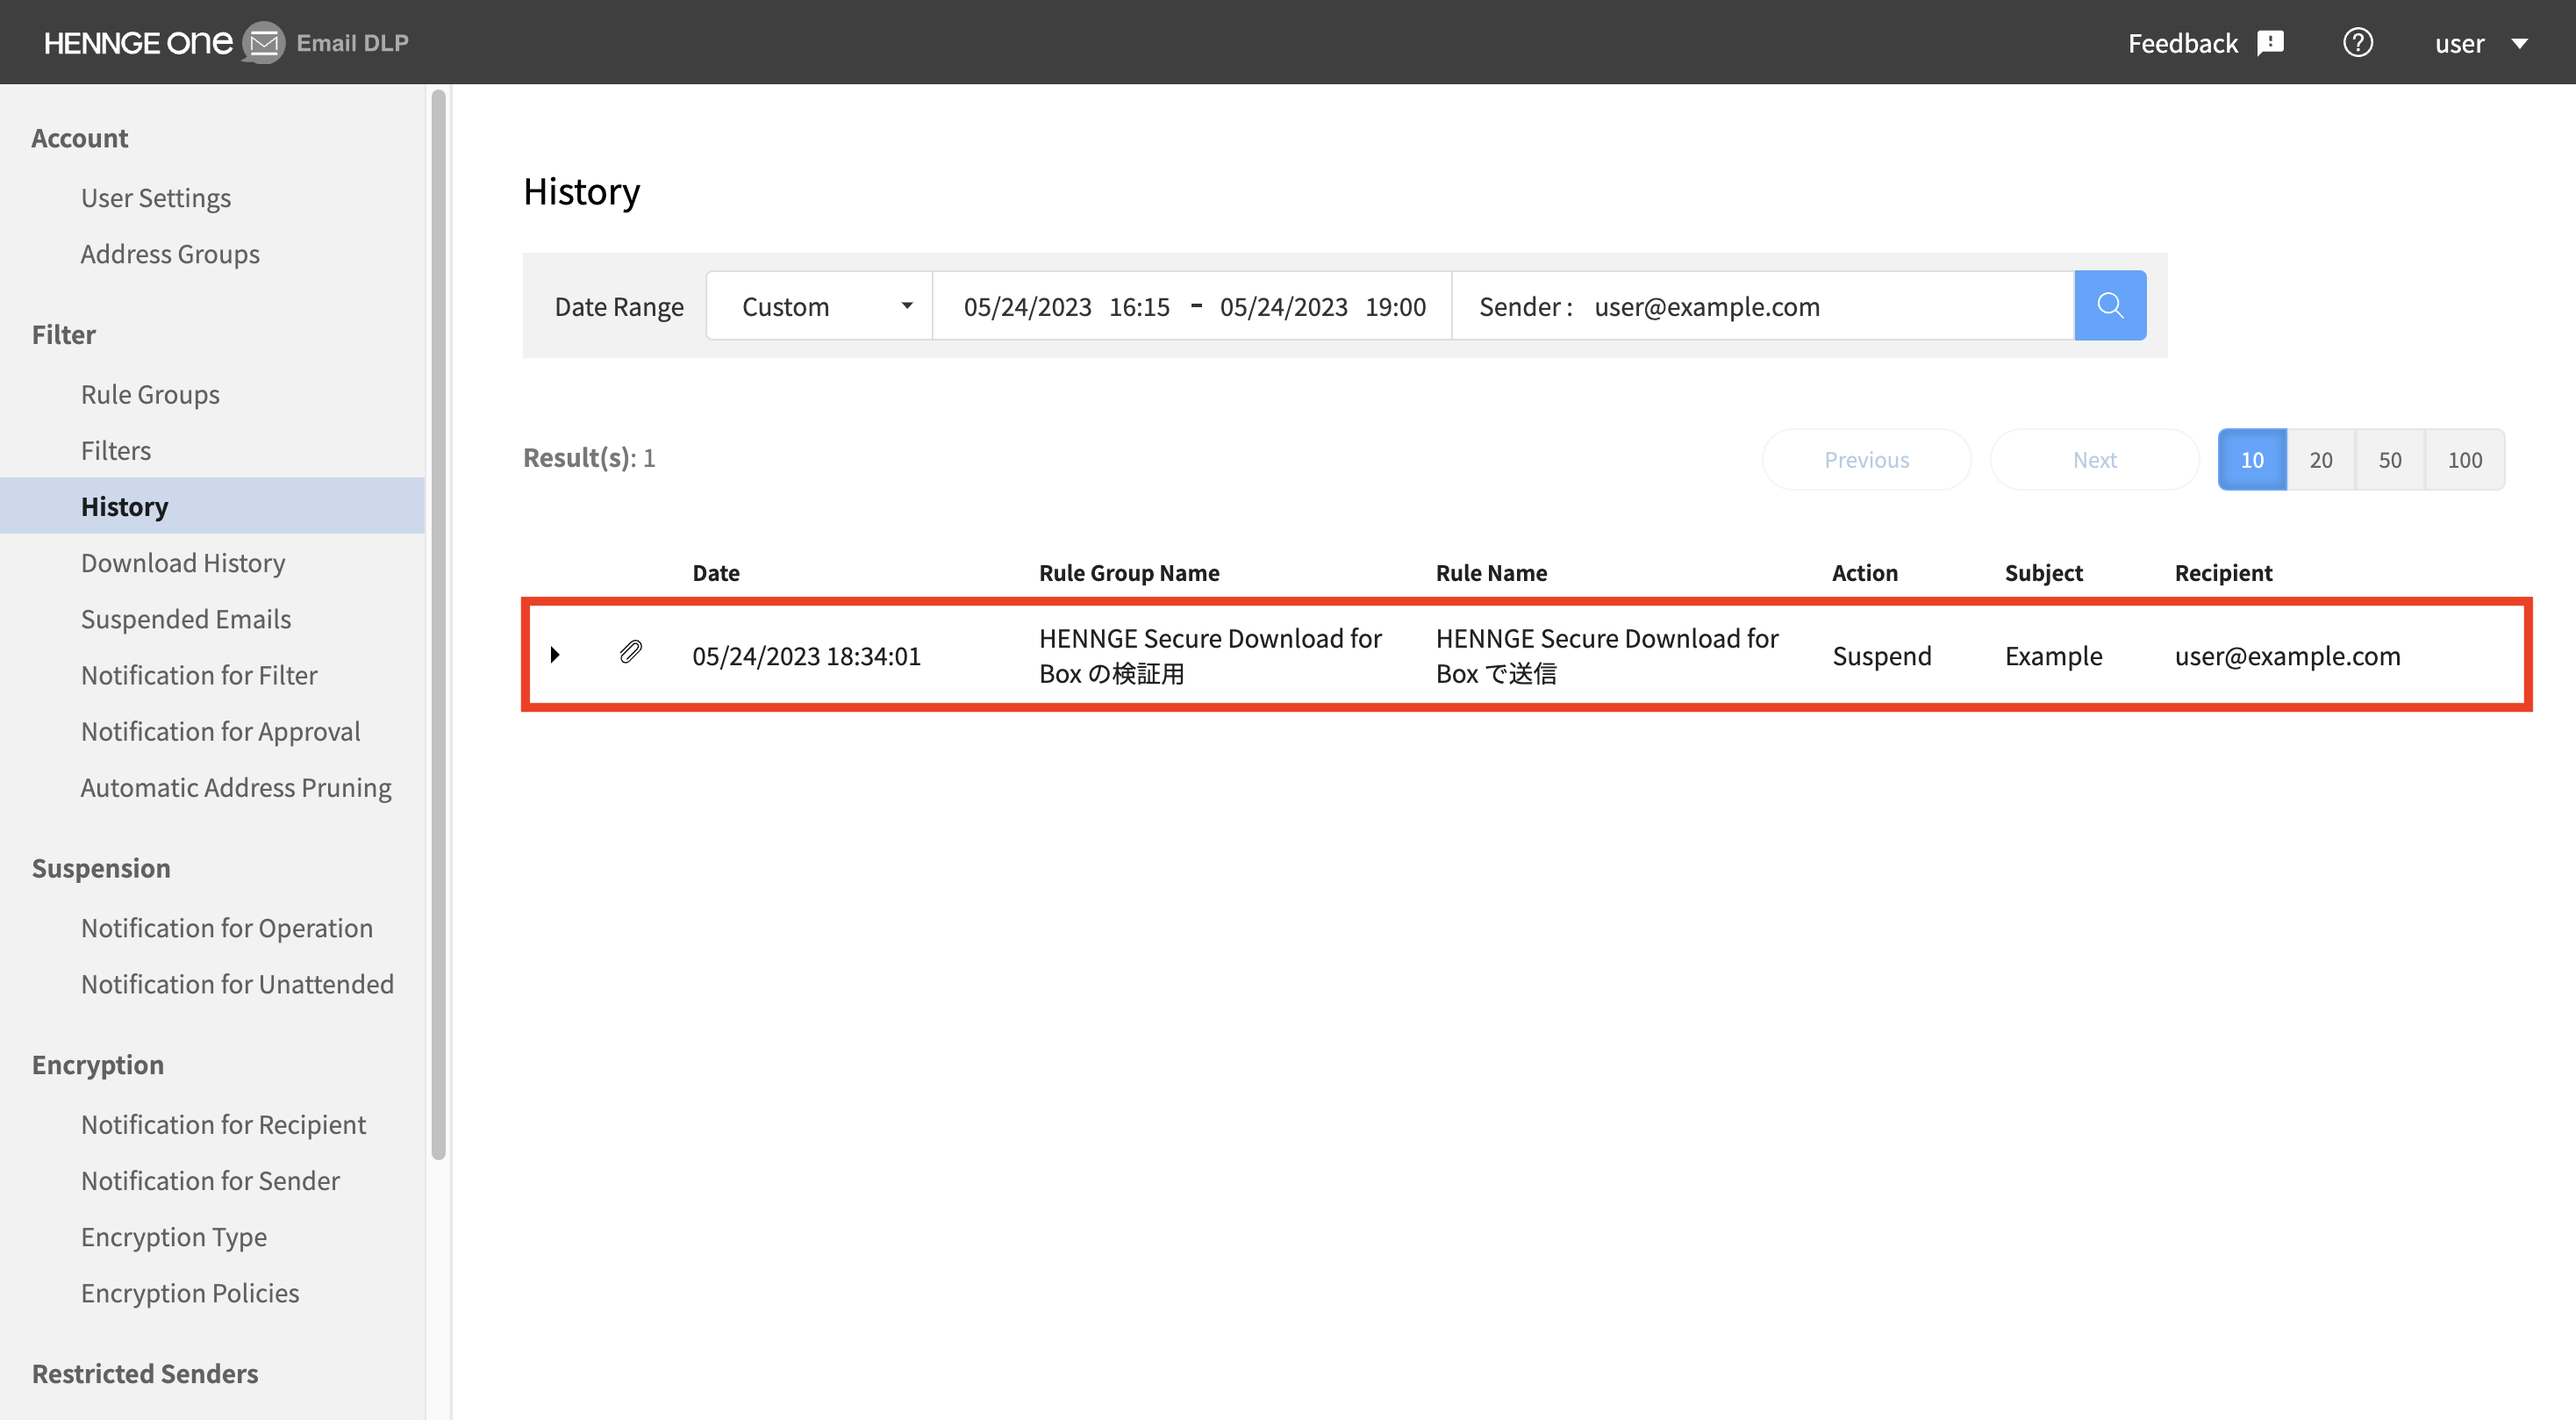Open Notification for Unattended
This screenshot has width=2576, height=1420.
point(237,984)
